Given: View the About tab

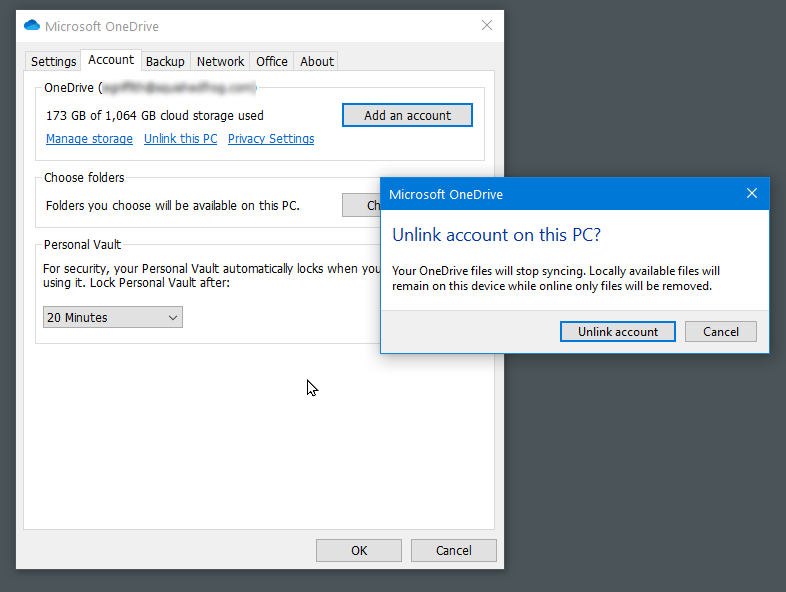Looking at the screenshot, I should tap(316, 61).
